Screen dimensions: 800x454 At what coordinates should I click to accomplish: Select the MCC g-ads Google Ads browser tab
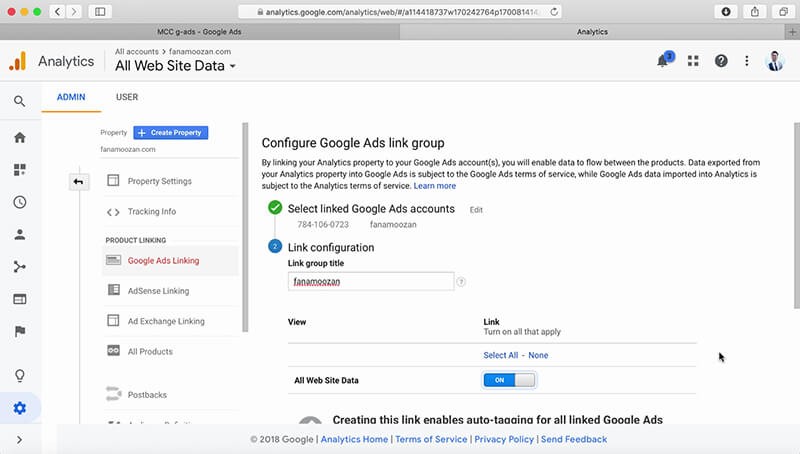[x=199, y=32]
